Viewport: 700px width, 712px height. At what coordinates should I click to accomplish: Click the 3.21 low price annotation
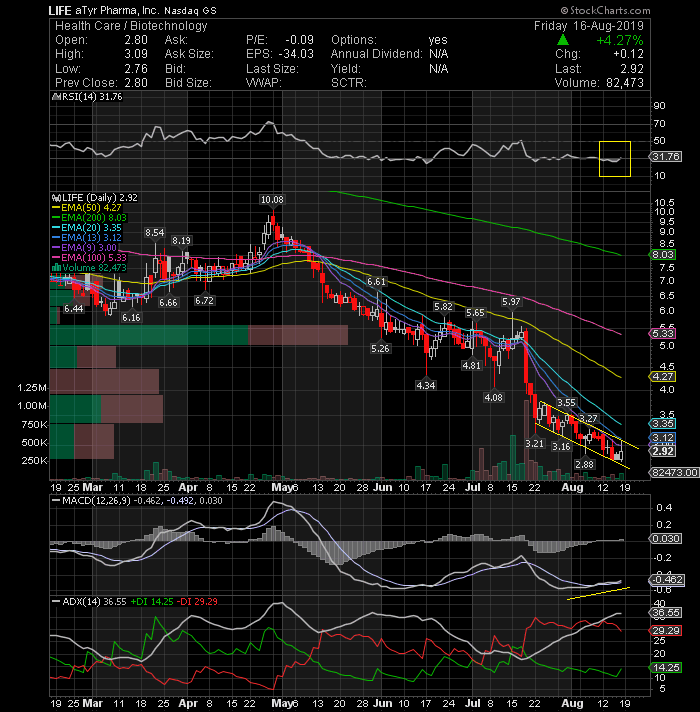pyautogui.click(x=534, y=443)
